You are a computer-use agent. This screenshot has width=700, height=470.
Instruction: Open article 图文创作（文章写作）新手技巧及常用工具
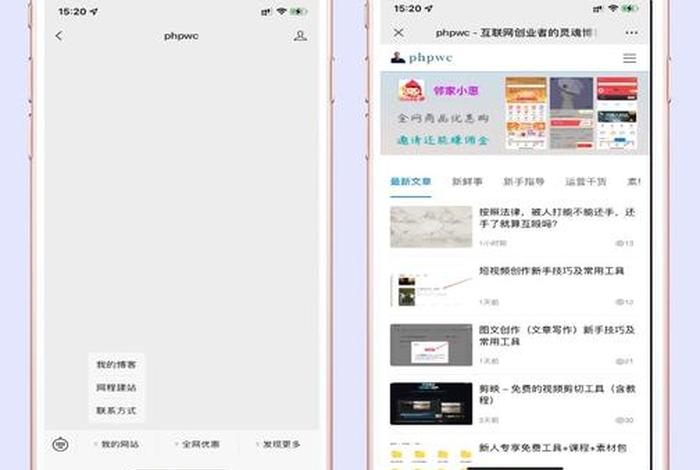(x=557, y=336)
